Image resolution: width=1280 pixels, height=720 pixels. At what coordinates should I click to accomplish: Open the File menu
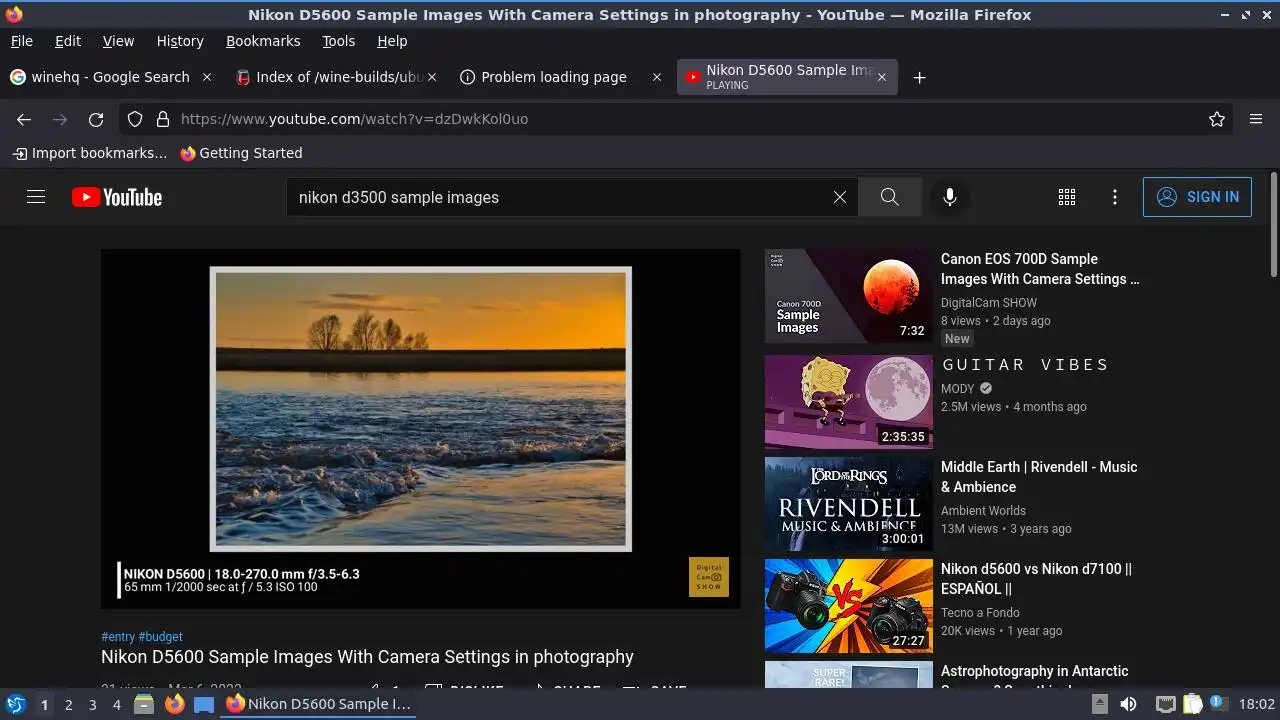click(x=21, y=41)
